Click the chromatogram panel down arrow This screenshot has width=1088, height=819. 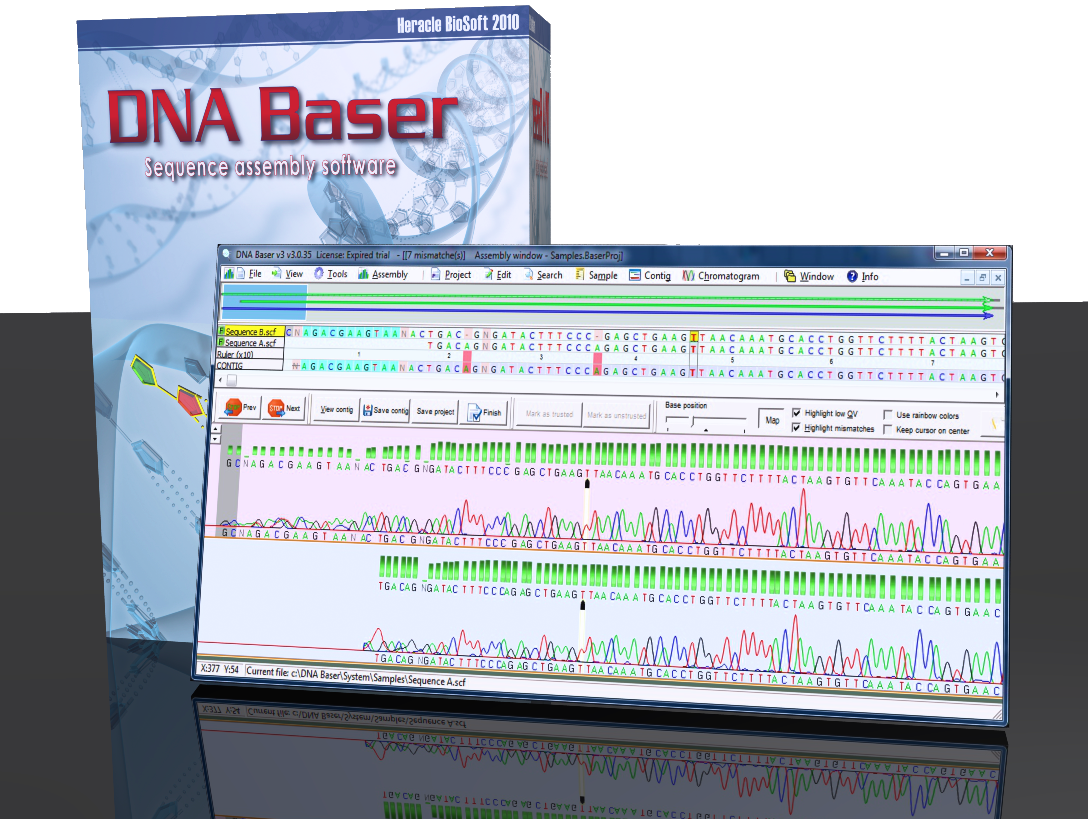(x=215, y=439)
